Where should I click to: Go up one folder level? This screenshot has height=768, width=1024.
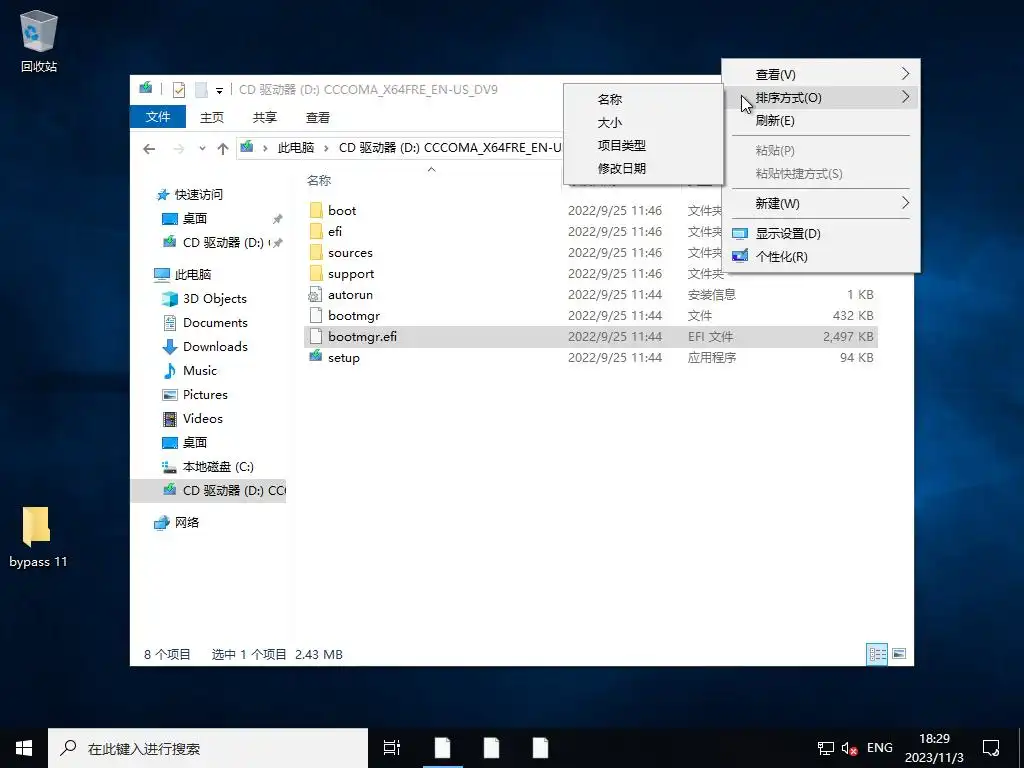point(223,149)
